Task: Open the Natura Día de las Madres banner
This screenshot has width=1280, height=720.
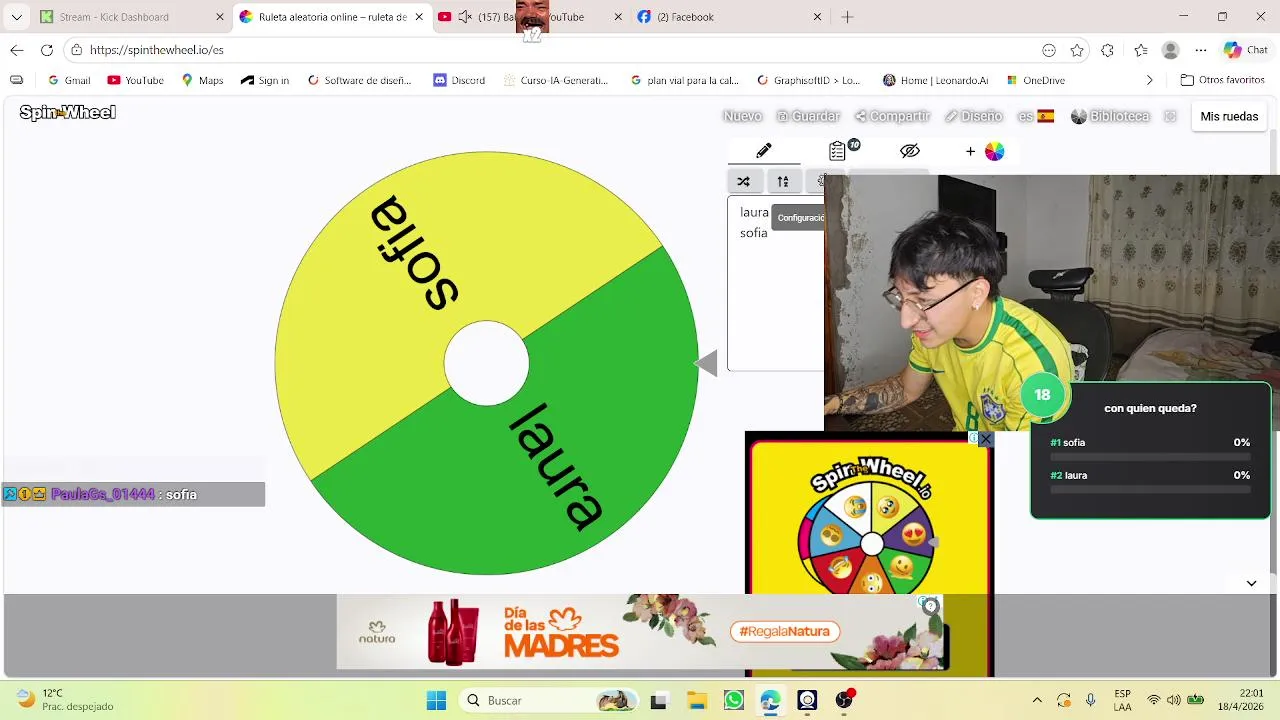Action: tap(642, 632)
